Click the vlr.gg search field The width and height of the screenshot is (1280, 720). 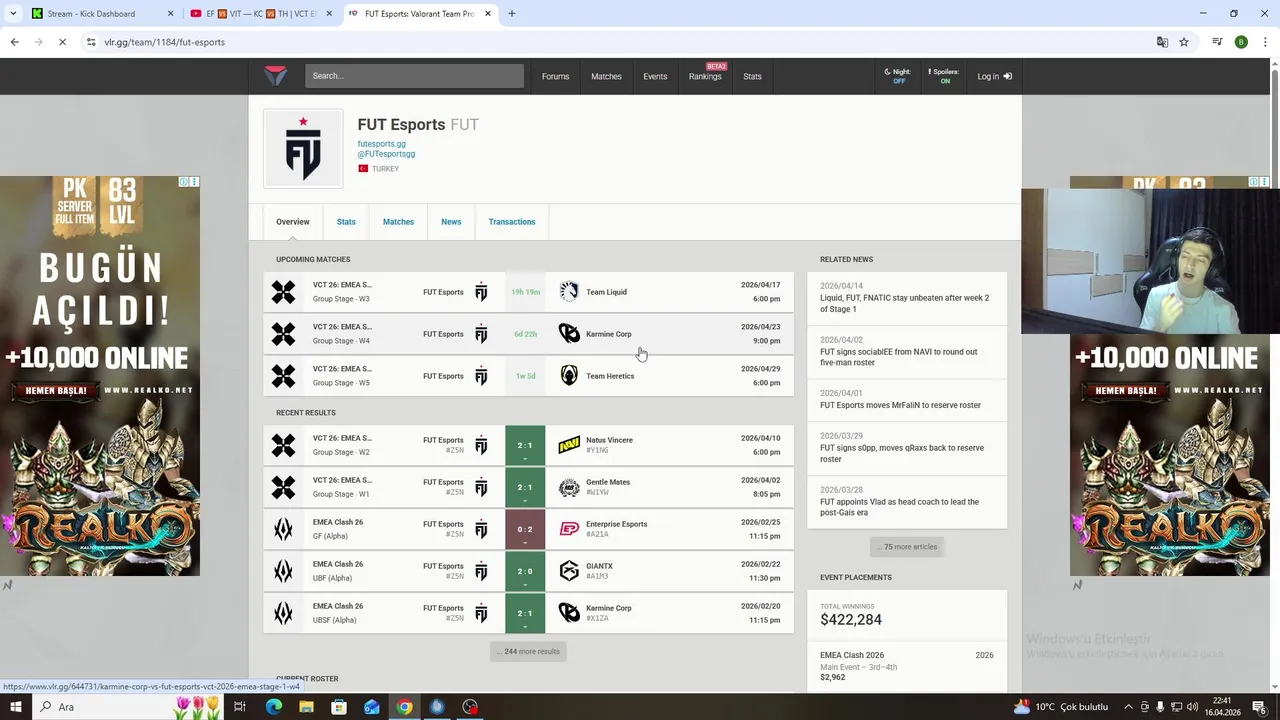(x=414, y=76)
